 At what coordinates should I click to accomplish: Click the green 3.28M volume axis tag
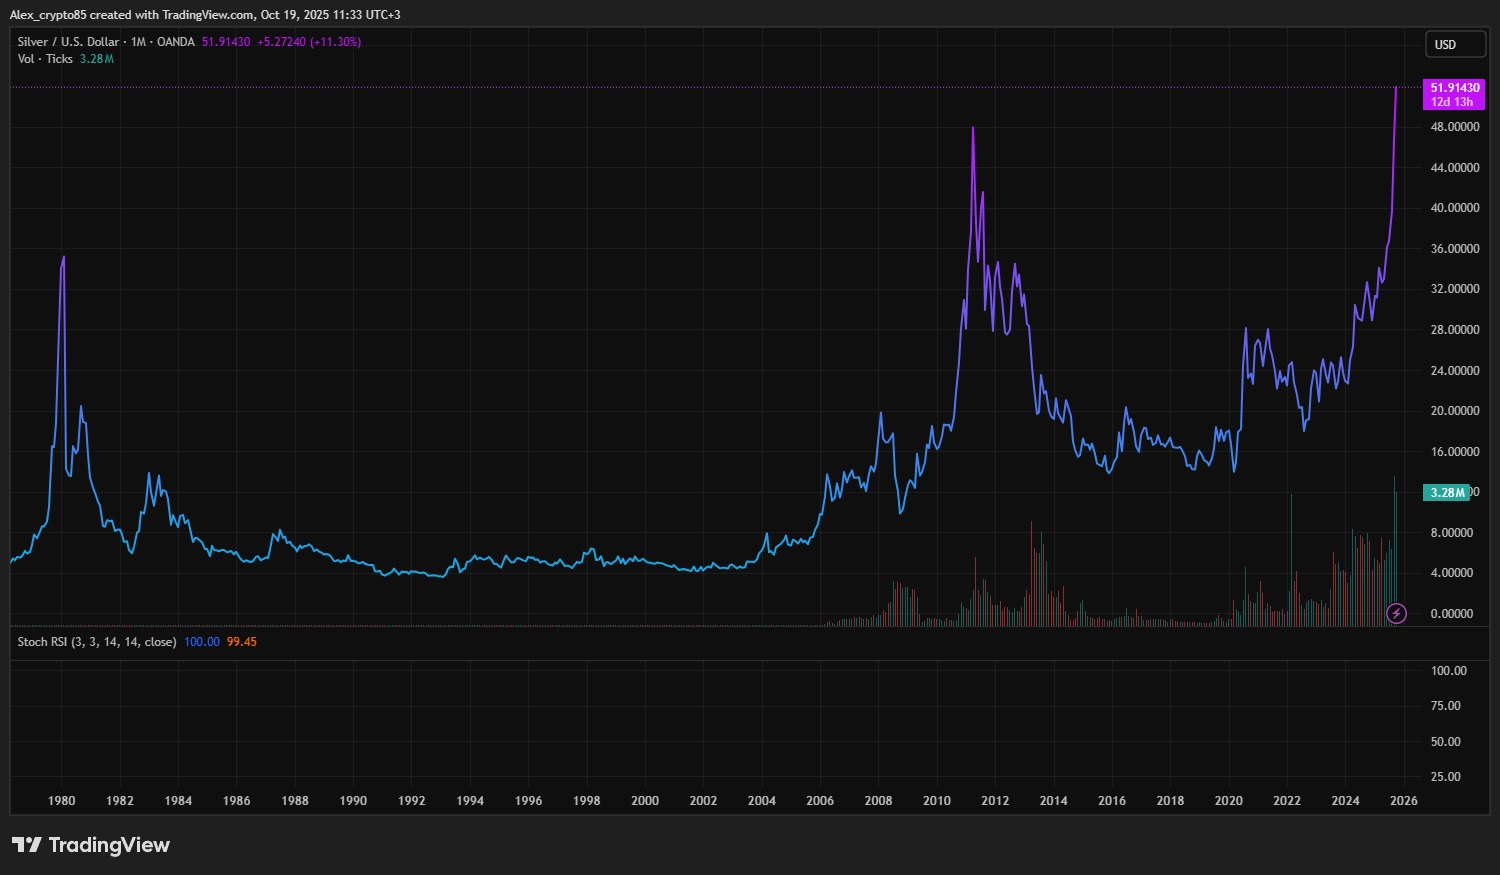(x=1447, y=492)
